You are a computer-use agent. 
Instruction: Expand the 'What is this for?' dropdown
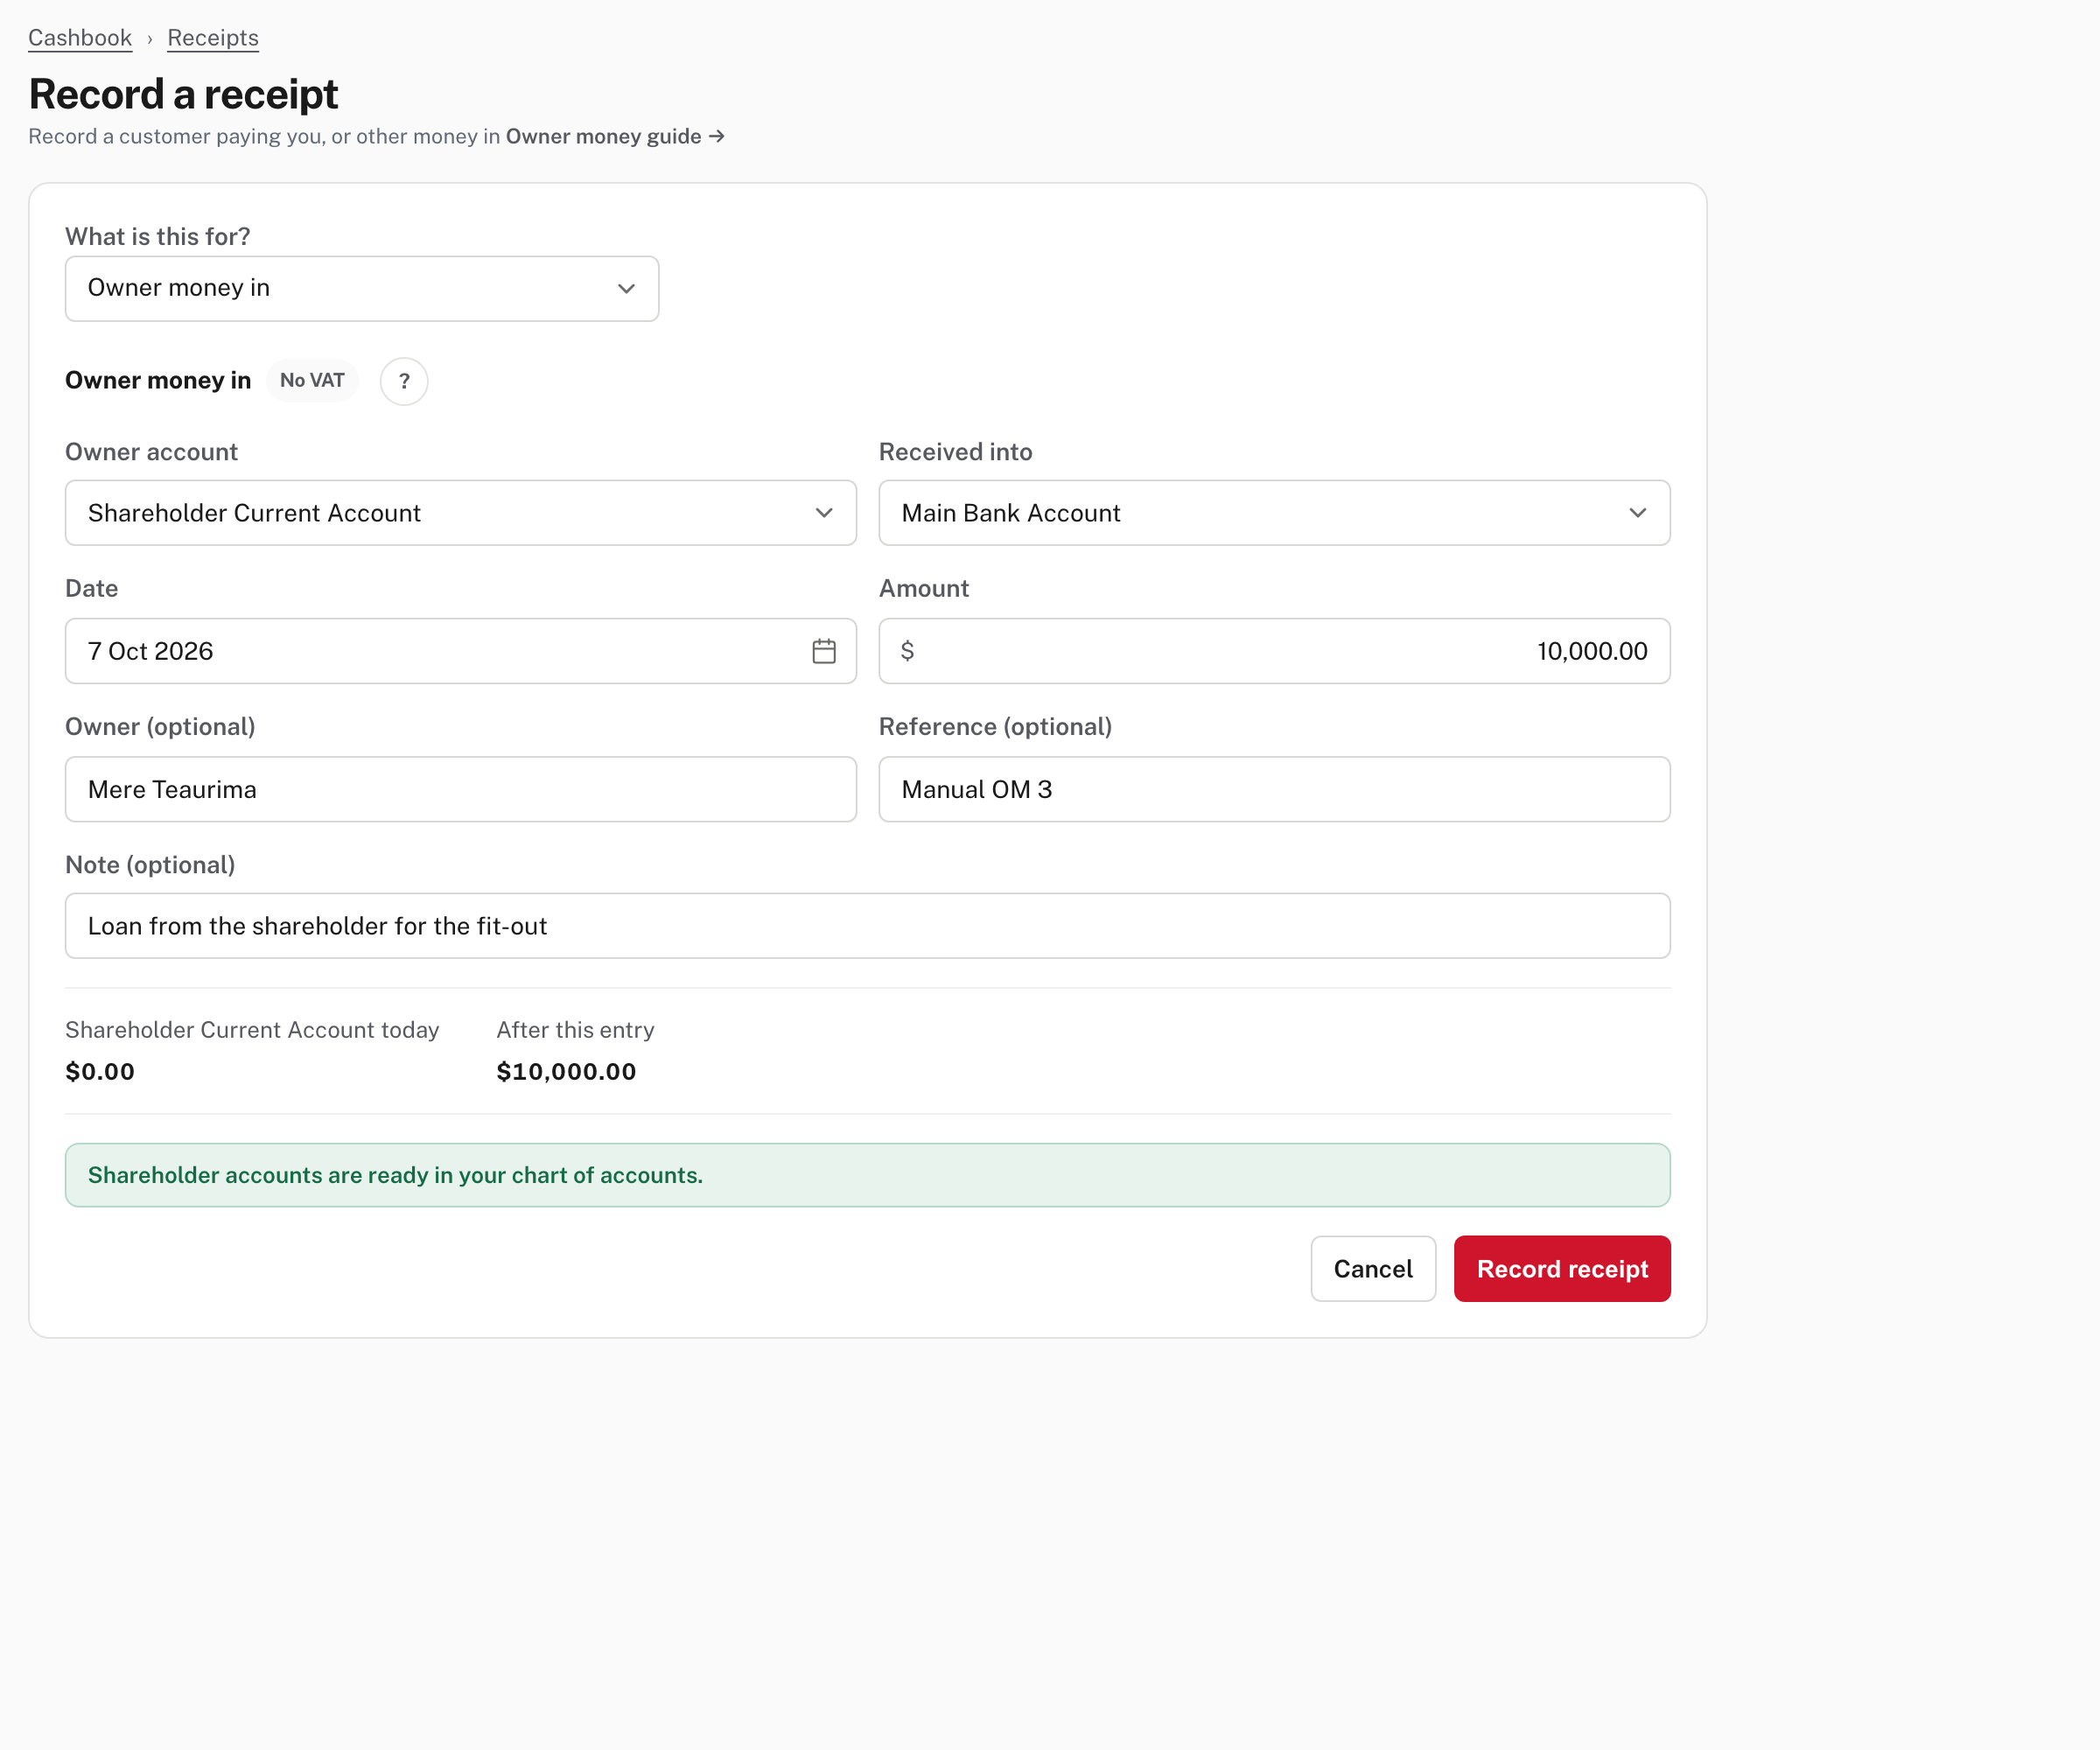click(x=362, y=288)
